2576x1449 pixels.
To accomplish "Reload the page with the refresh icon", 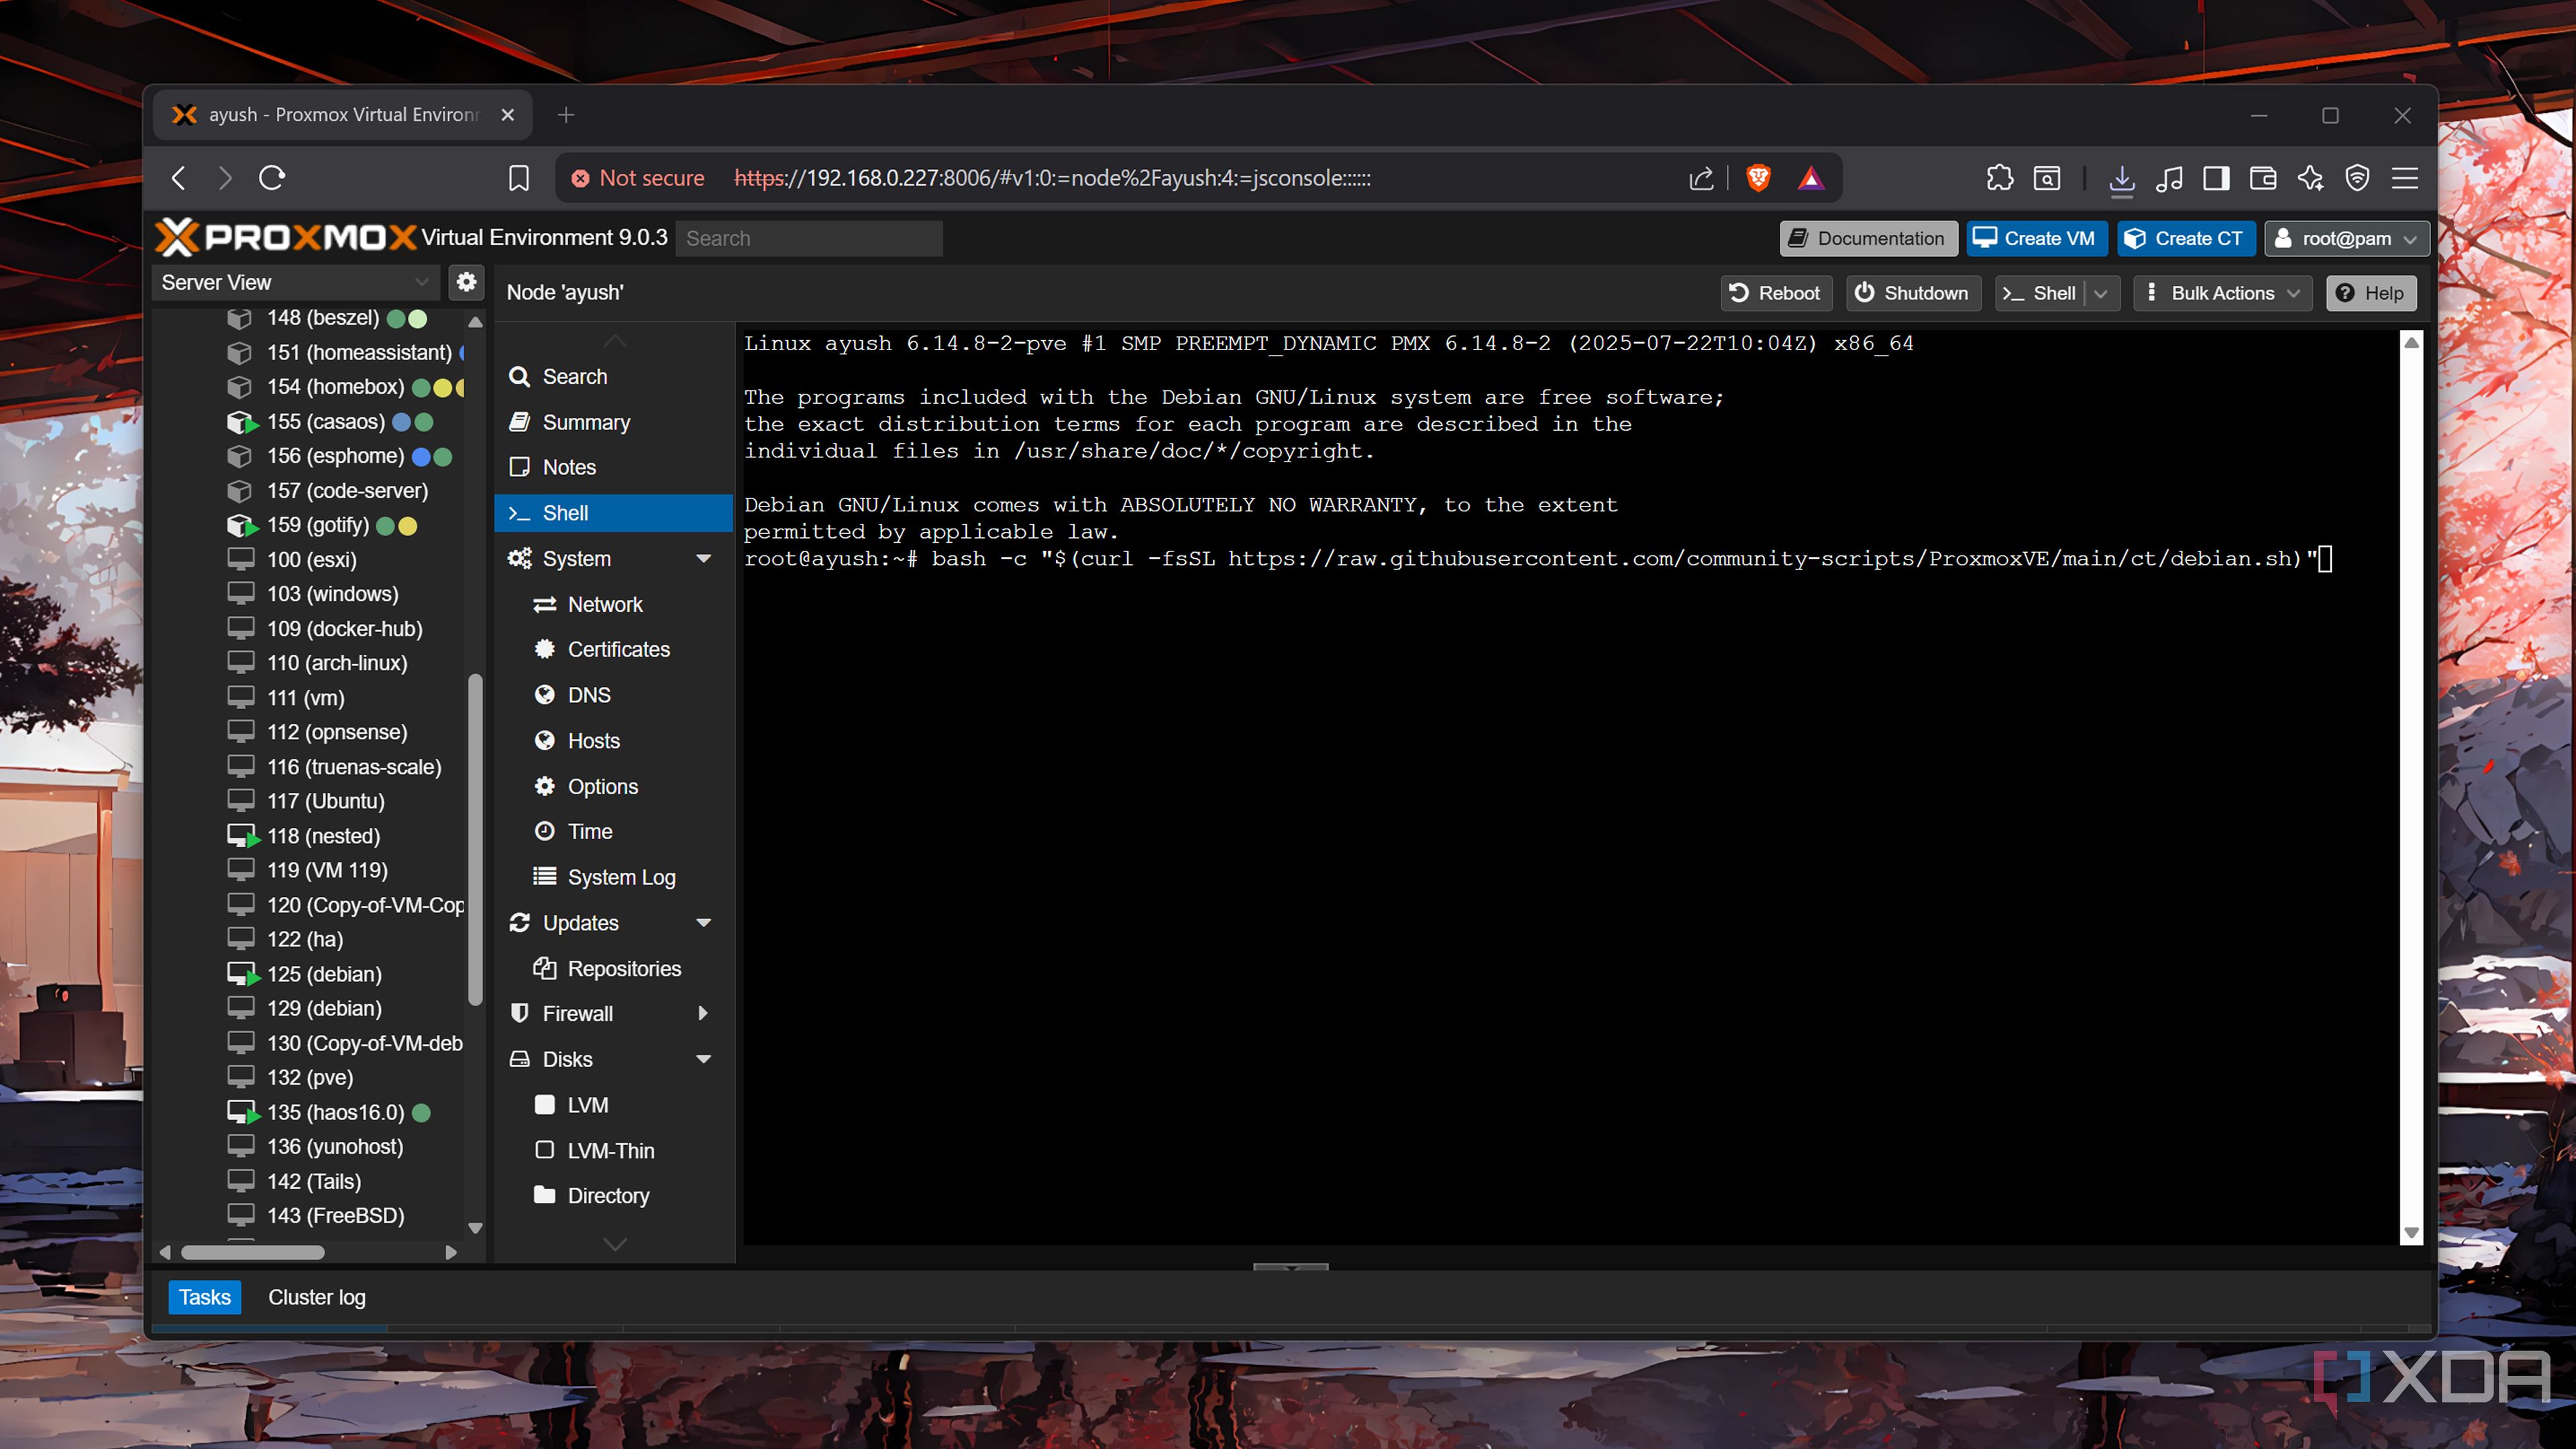I will coord(272,178).
